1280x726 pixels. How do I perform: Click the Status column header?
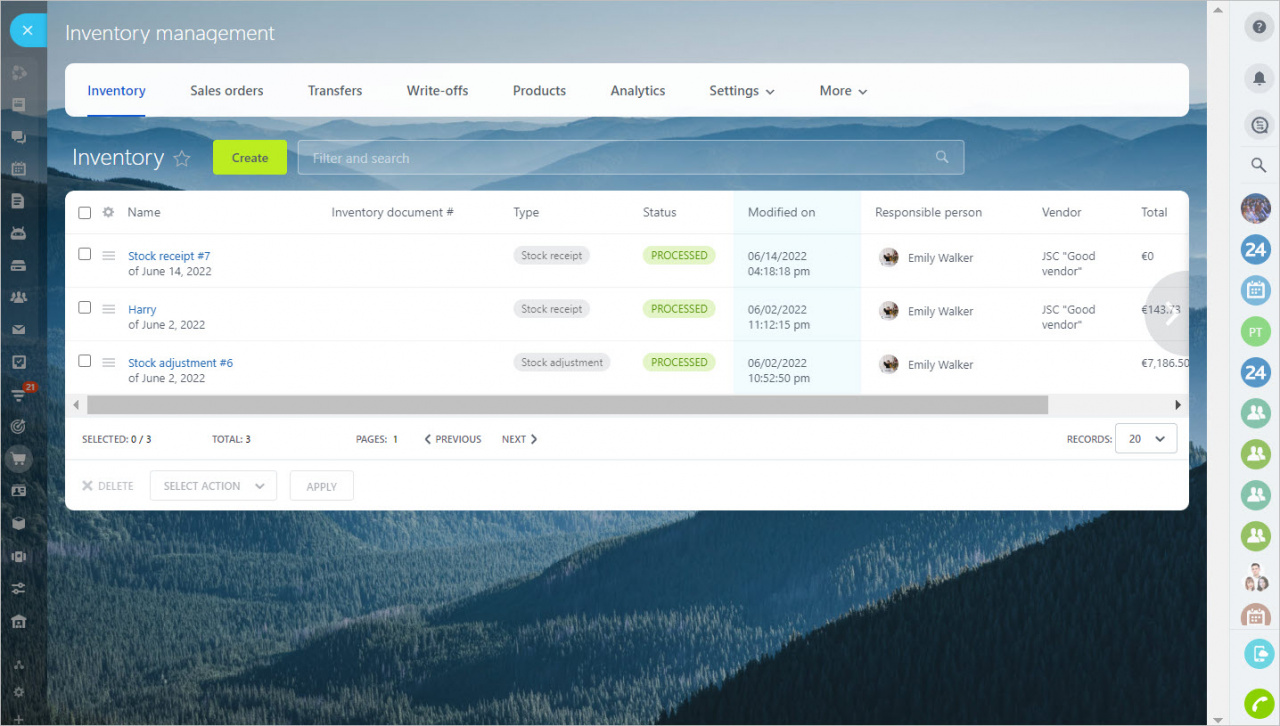coord(659,212)
